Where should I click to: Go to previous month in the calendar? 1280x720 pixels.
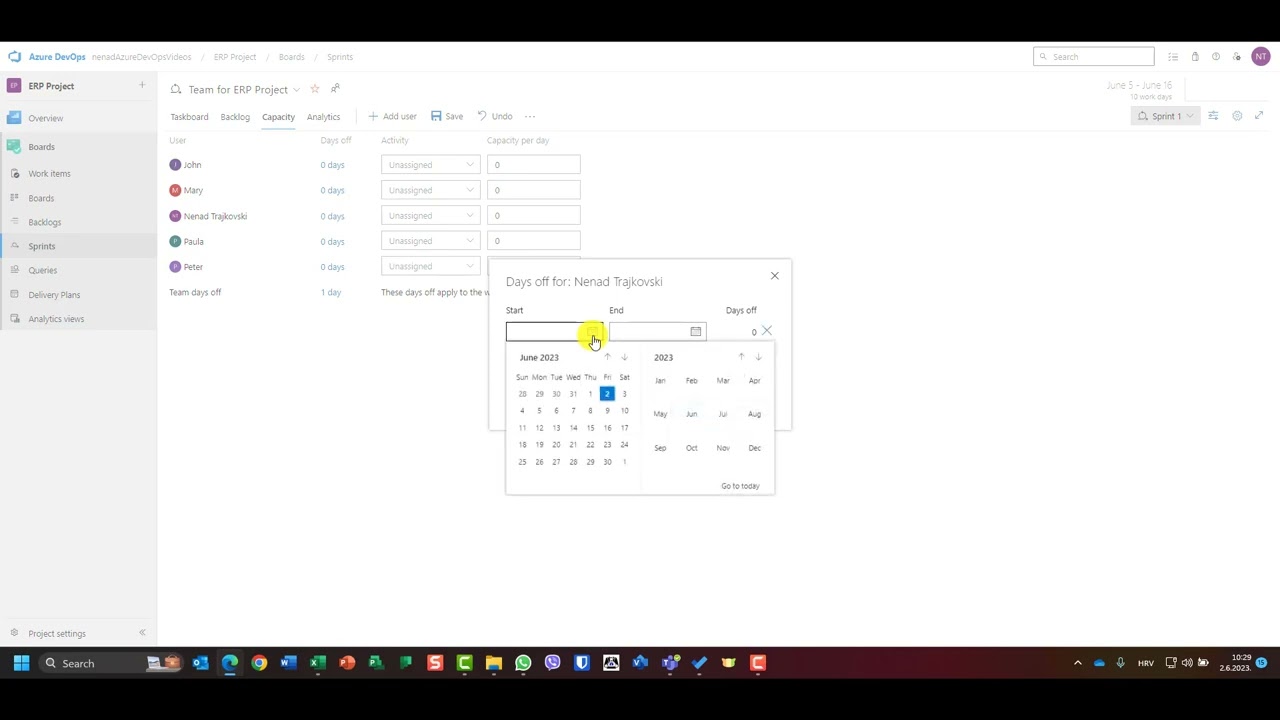coord(607,357)
